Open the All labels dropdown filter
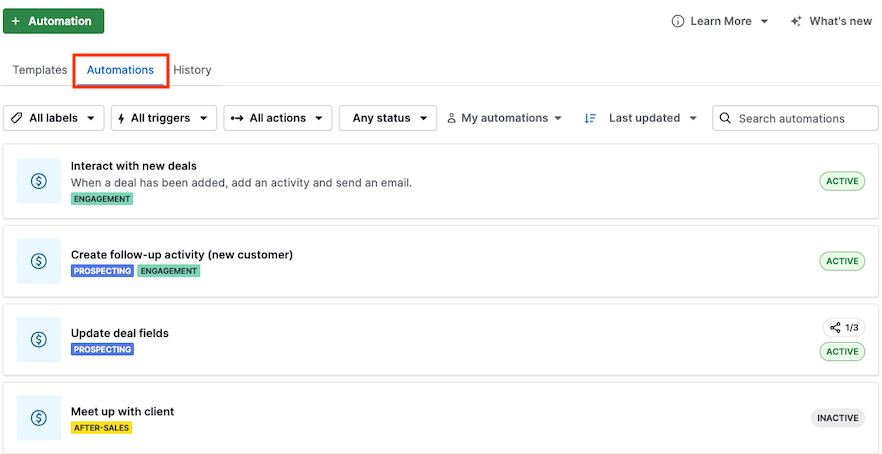The height and width of the screenshot is (454, 882). click(54, 118)
